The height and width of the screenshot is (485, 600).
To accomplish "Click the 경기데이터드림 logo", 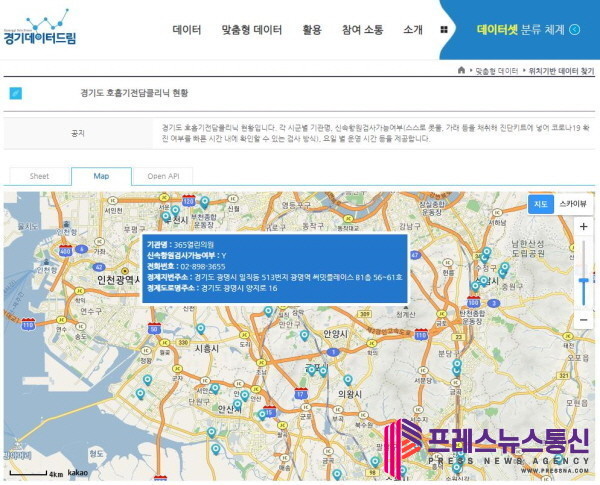I will (x=40, y=28).
